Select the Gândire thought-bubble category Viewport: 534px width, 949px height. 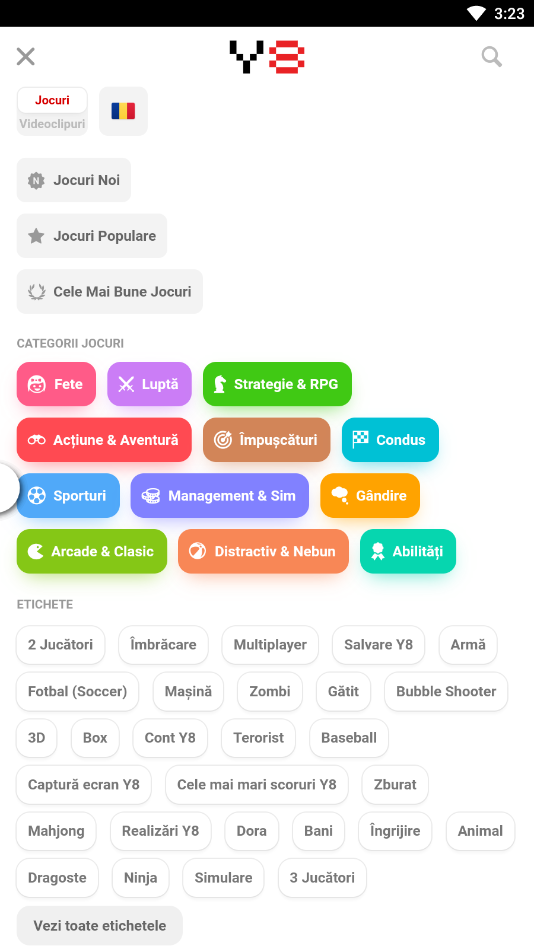[370, 496]
